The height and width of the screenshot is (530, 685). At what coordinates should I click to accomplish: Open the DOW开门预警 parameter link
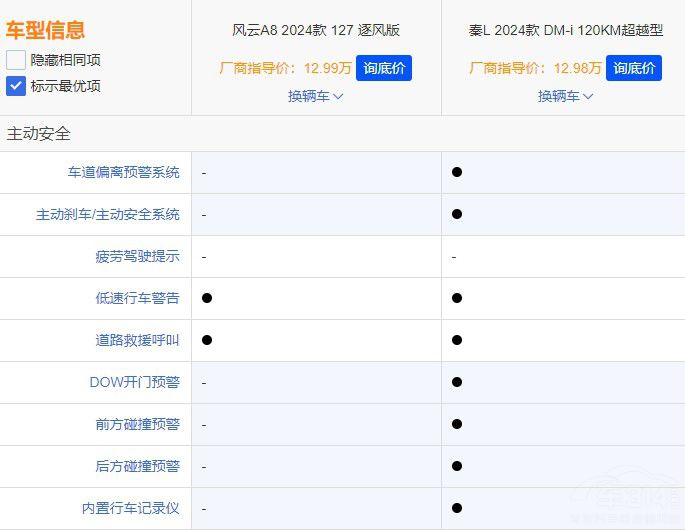(135, 382)
